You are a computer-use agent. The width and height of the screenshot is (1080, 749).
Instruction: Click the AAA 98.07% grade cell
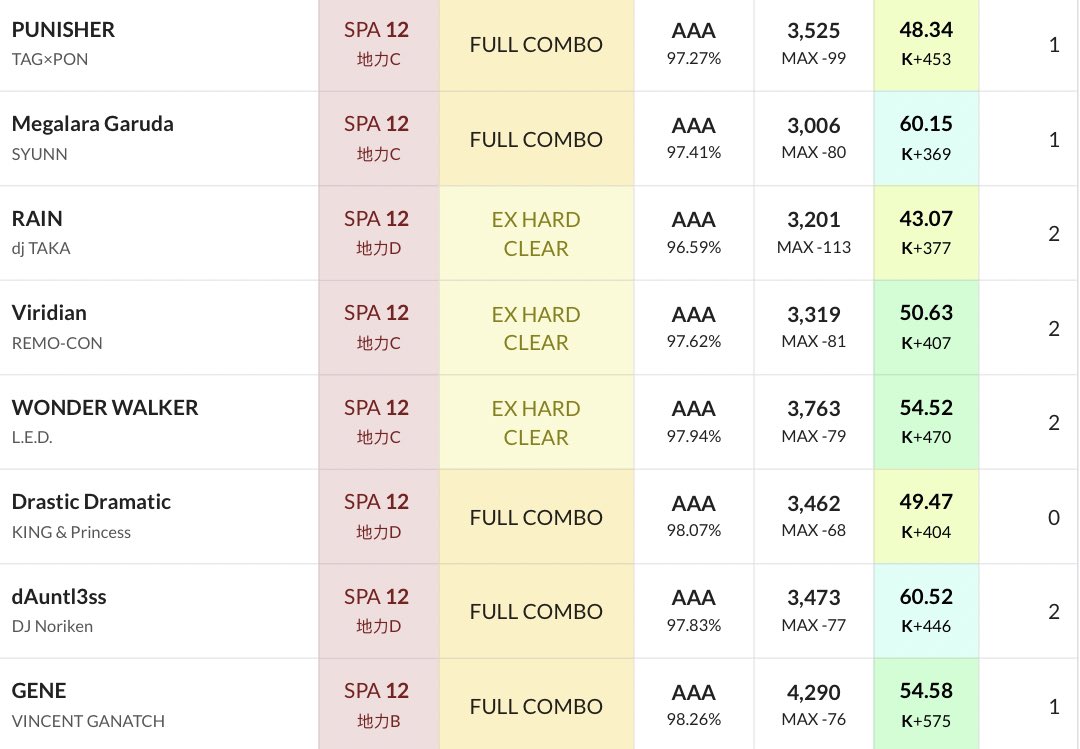[694, 516]
